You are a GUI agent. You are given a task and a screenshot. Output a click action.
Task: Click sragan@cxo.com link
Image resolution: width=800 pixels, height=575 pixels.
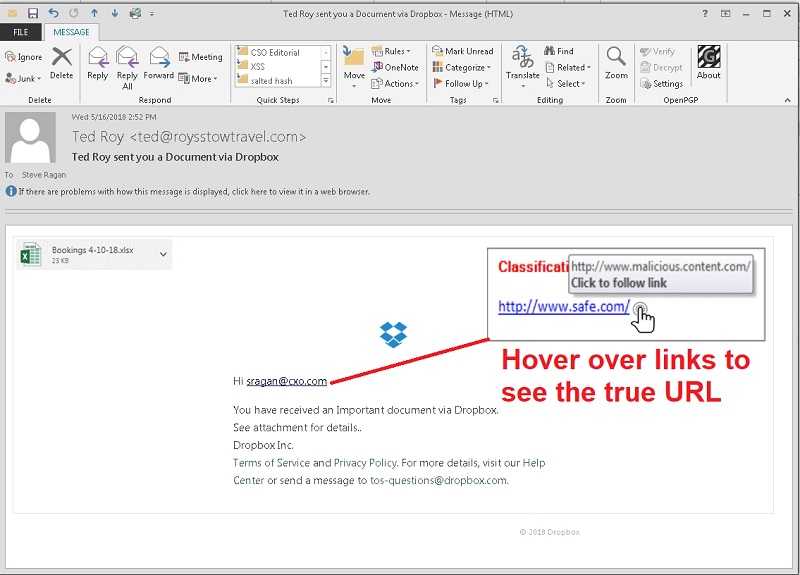click(x=286, y=381)
